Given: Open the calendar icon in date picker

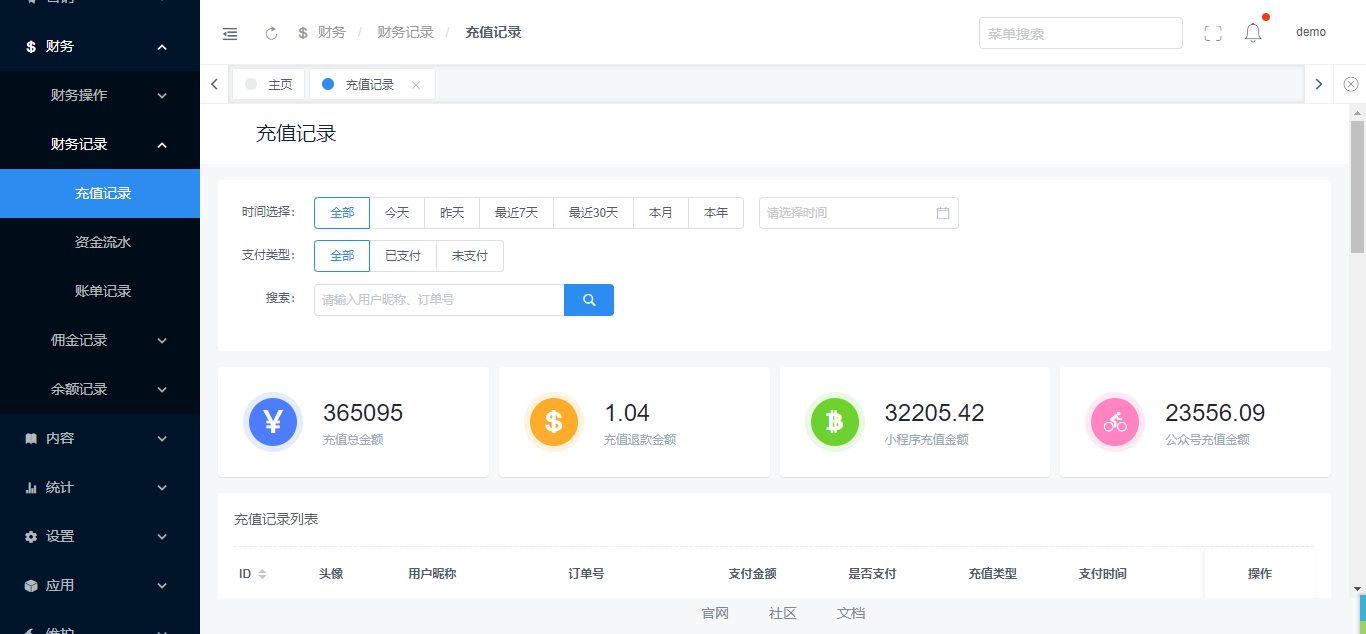Looking at the screenshot, I should tap(942, 213).
